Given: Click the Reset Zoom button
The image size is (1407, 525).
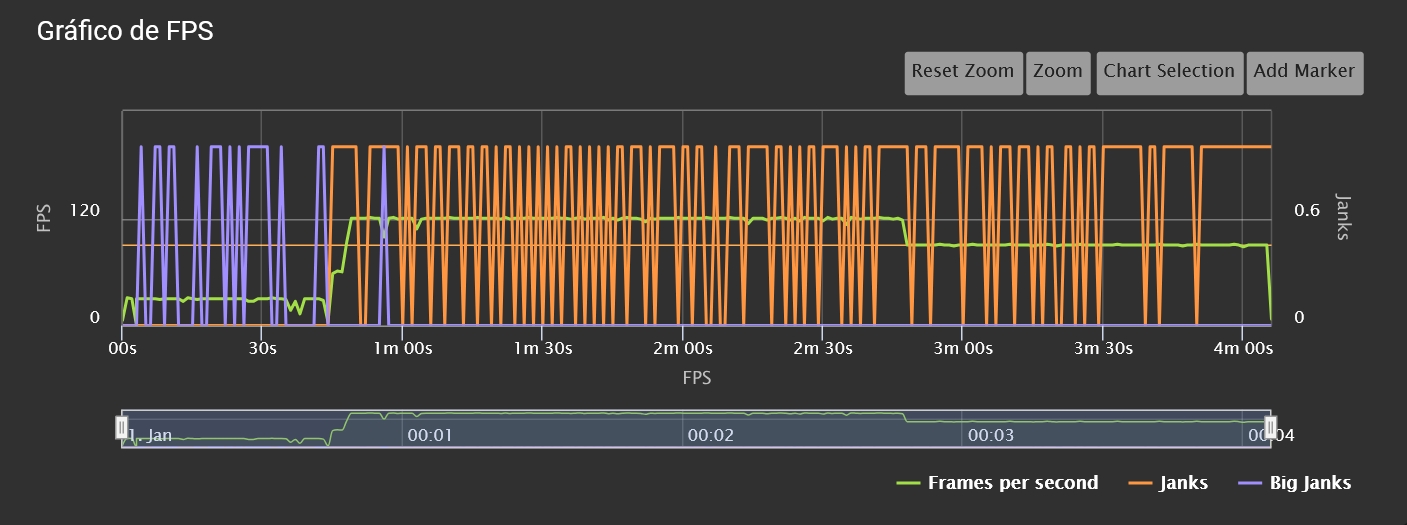Looking at the screenshot, I should (x=963, y=73).
